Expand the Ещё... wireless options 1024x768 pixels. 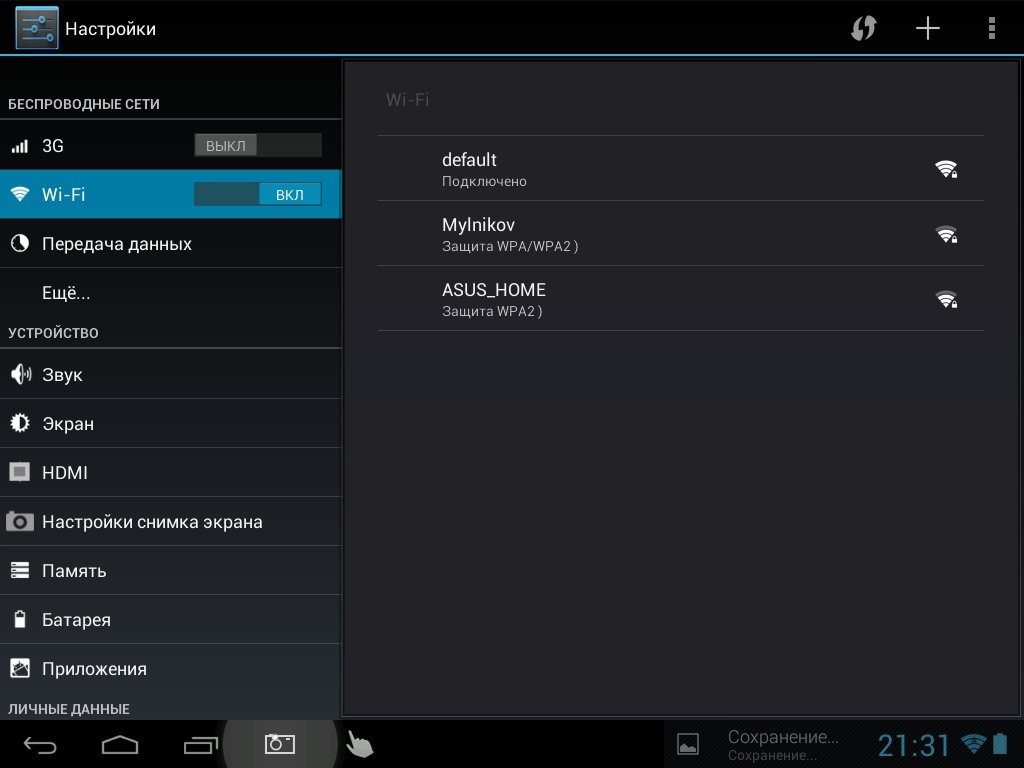pos(66,293)
